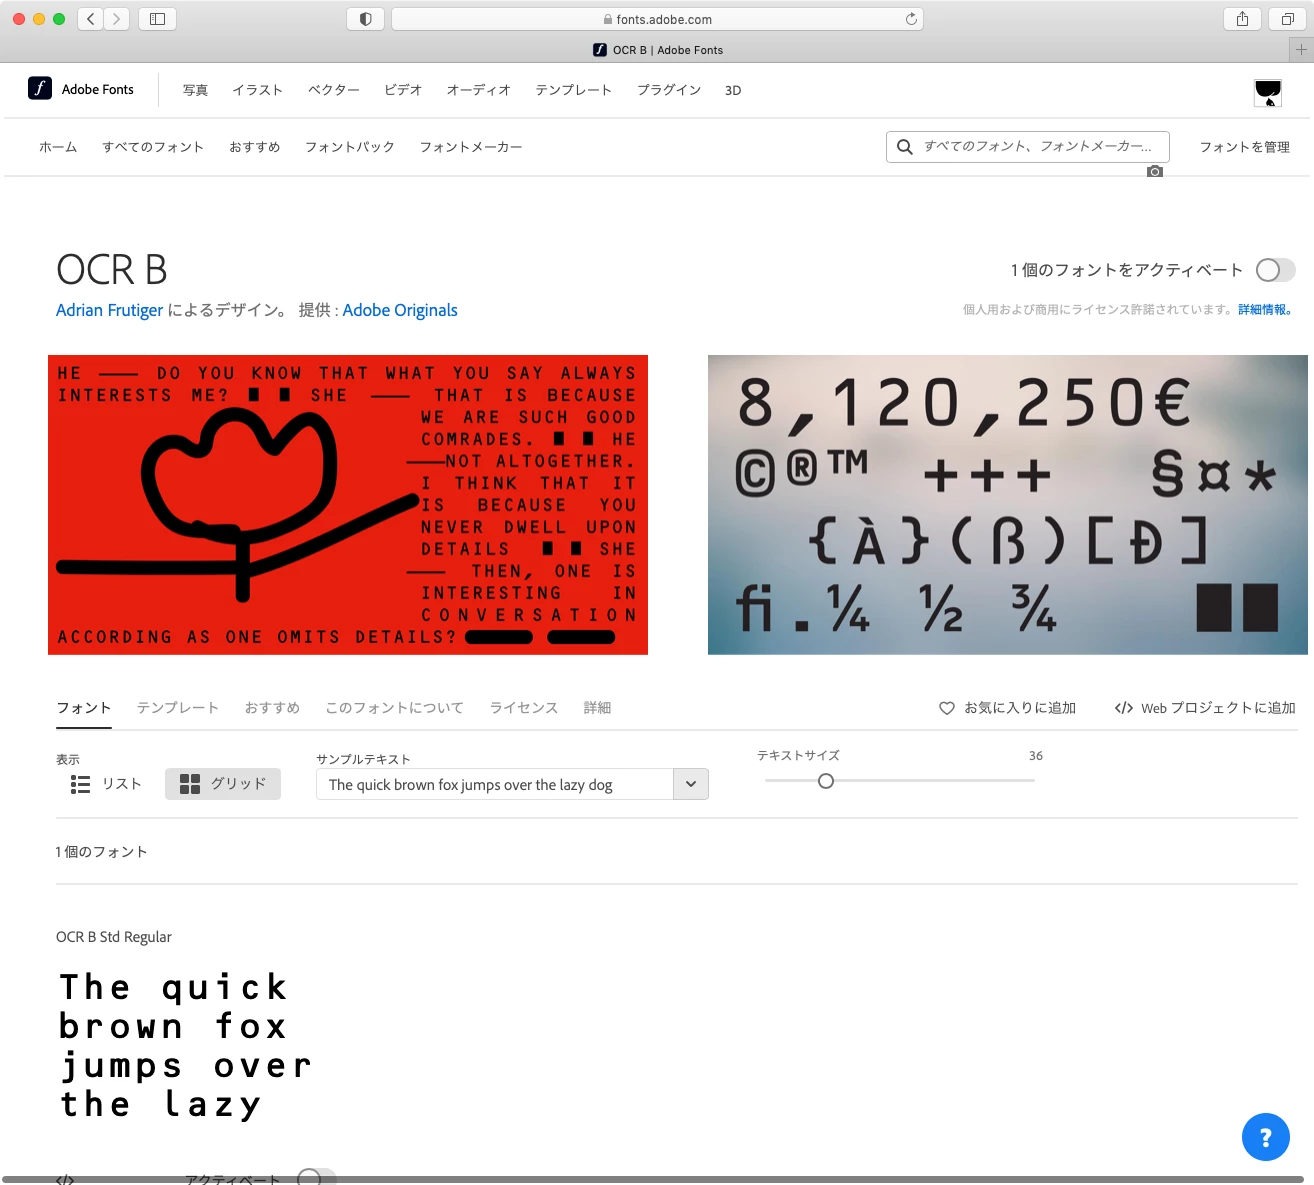
Task: Reload page with refresh icon
Action: pos(911,19)
